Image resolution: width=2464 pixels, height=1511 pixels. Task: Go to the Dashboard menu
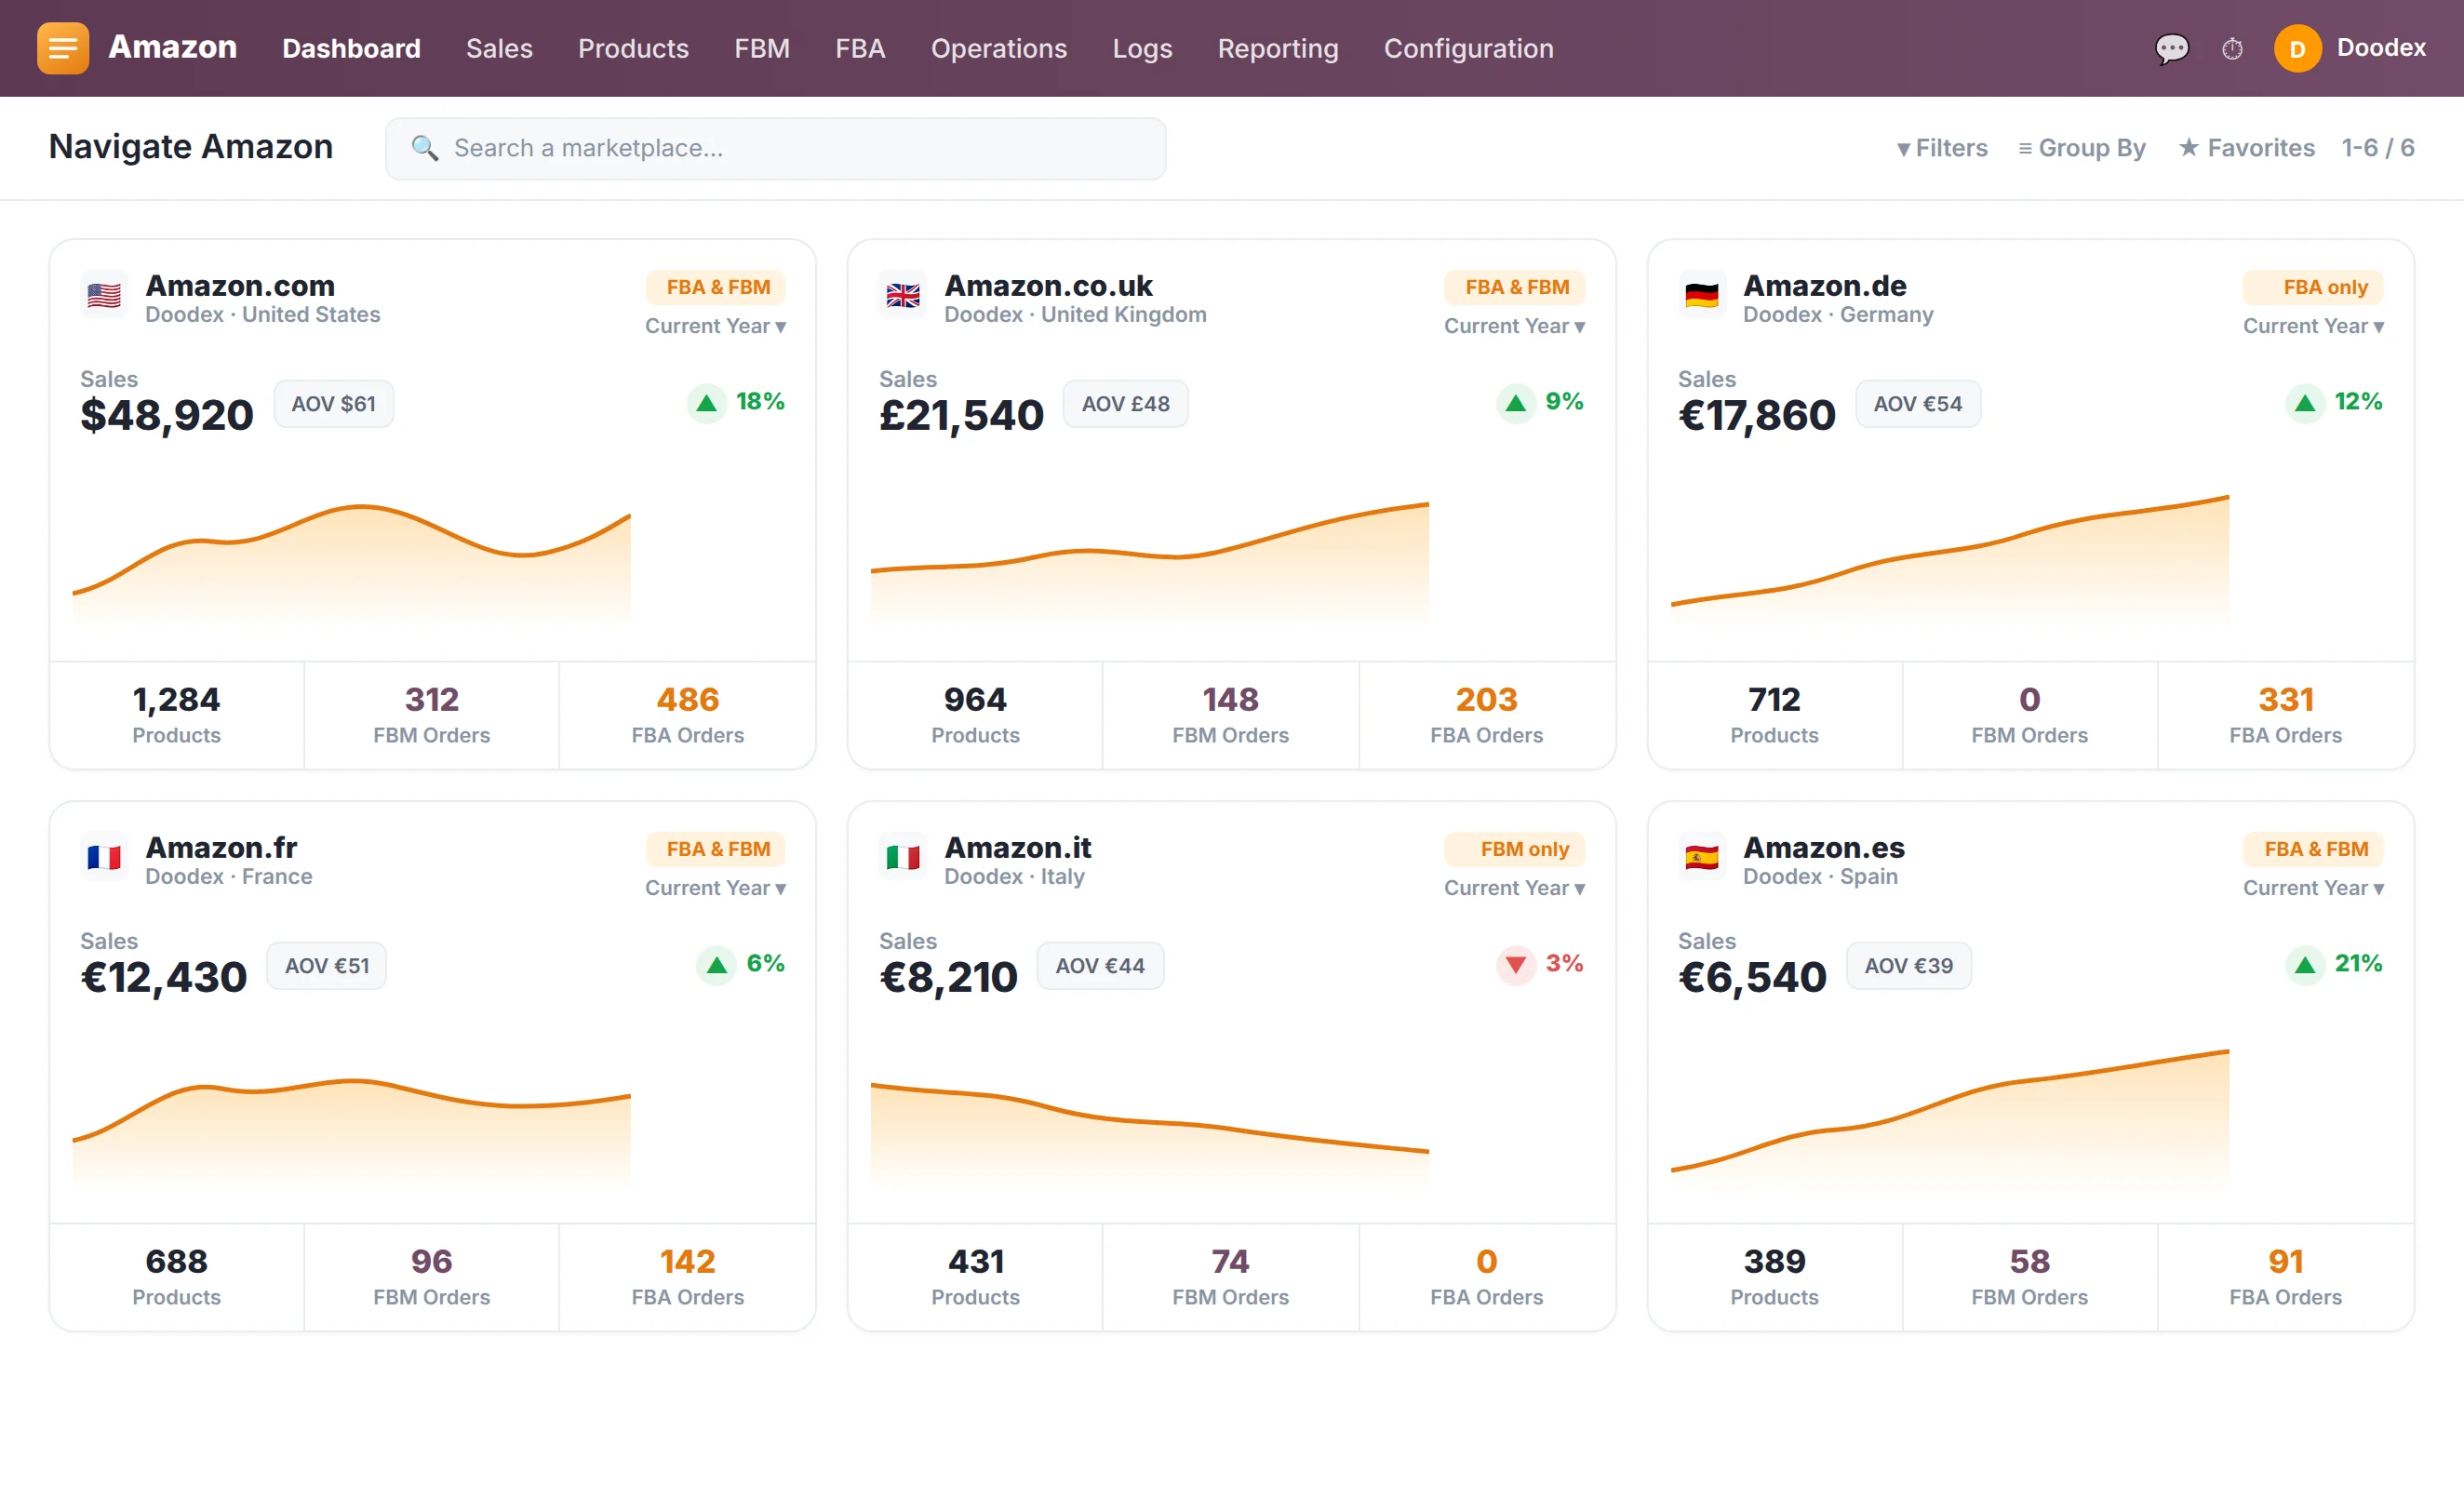point(351,48)
